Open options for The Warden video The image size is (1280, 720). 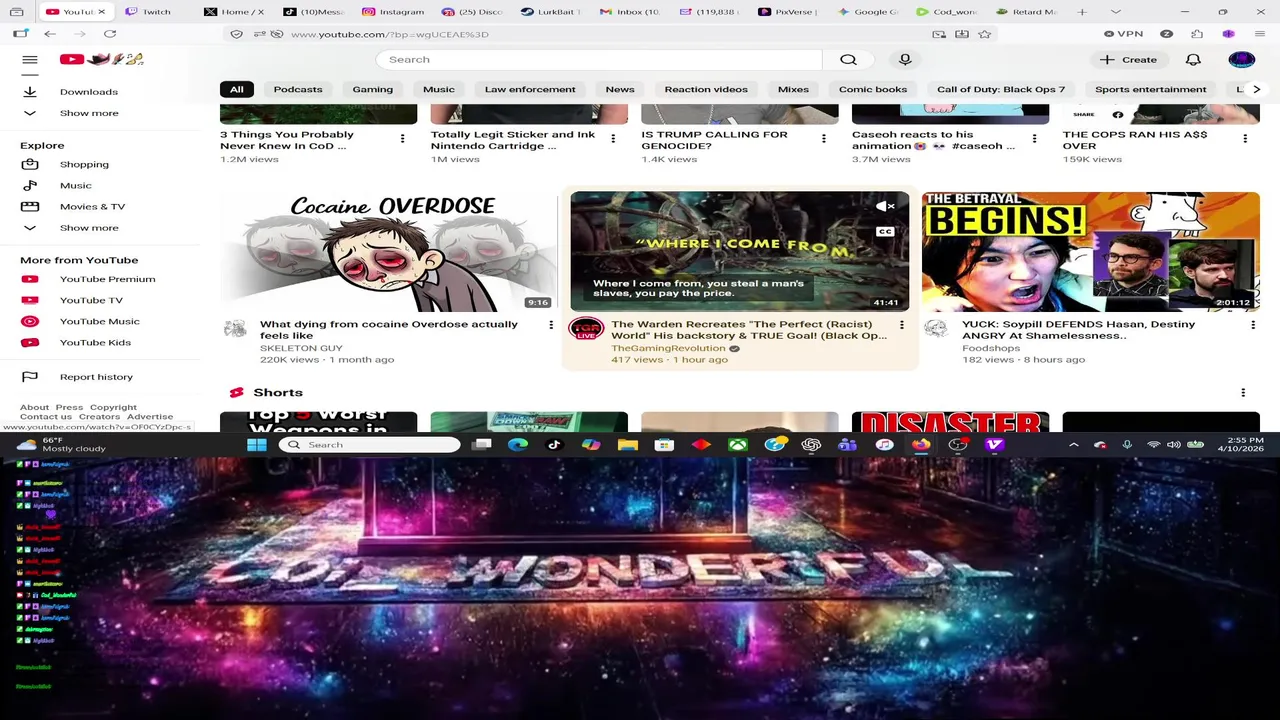902,325
